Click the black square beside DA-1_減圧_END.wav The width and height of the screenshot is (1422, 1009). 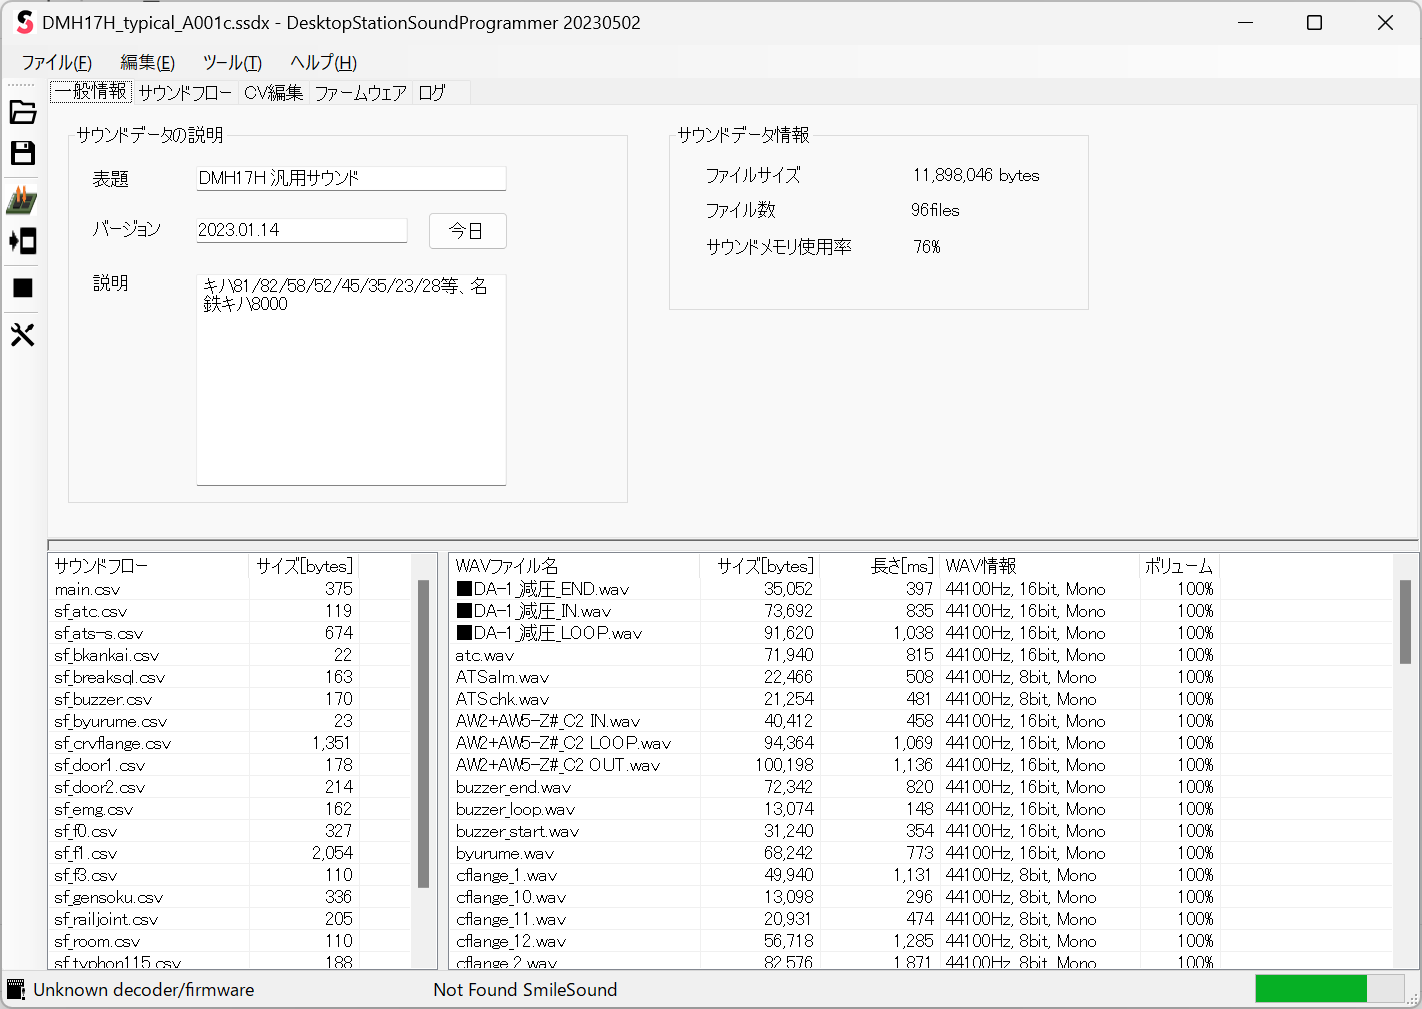[x=464, y=589]
